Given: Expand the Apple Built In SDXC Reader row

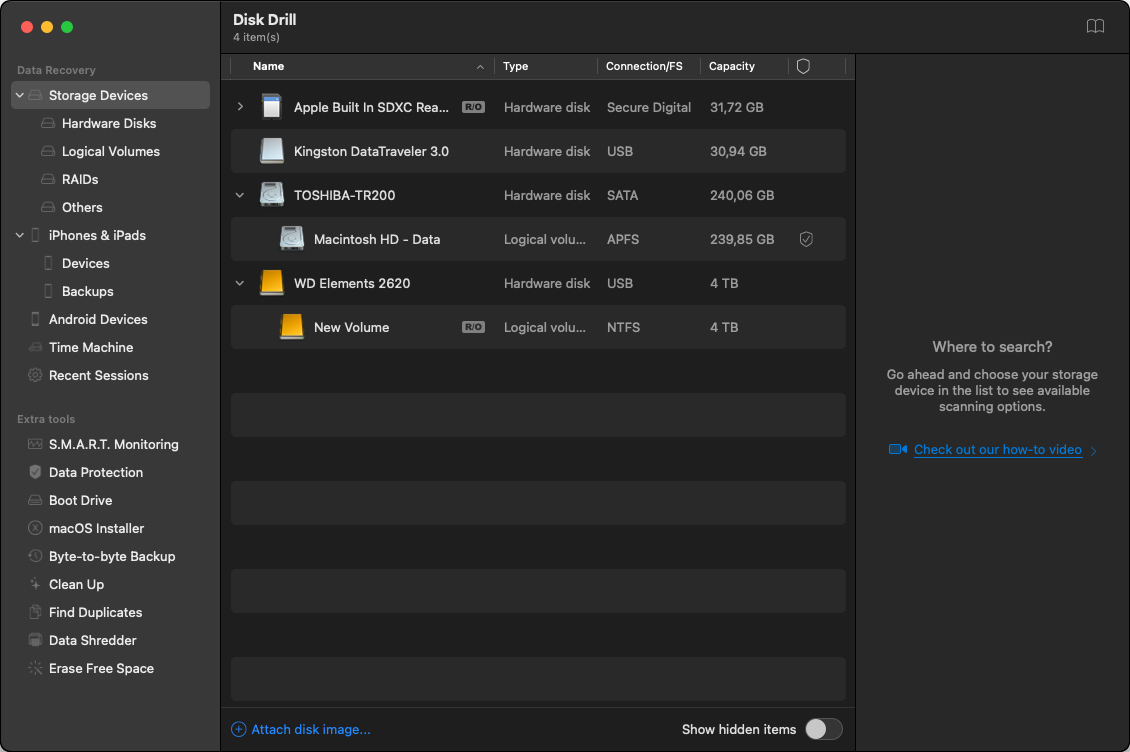Looking at the screenshot, I should pos(240,107).
